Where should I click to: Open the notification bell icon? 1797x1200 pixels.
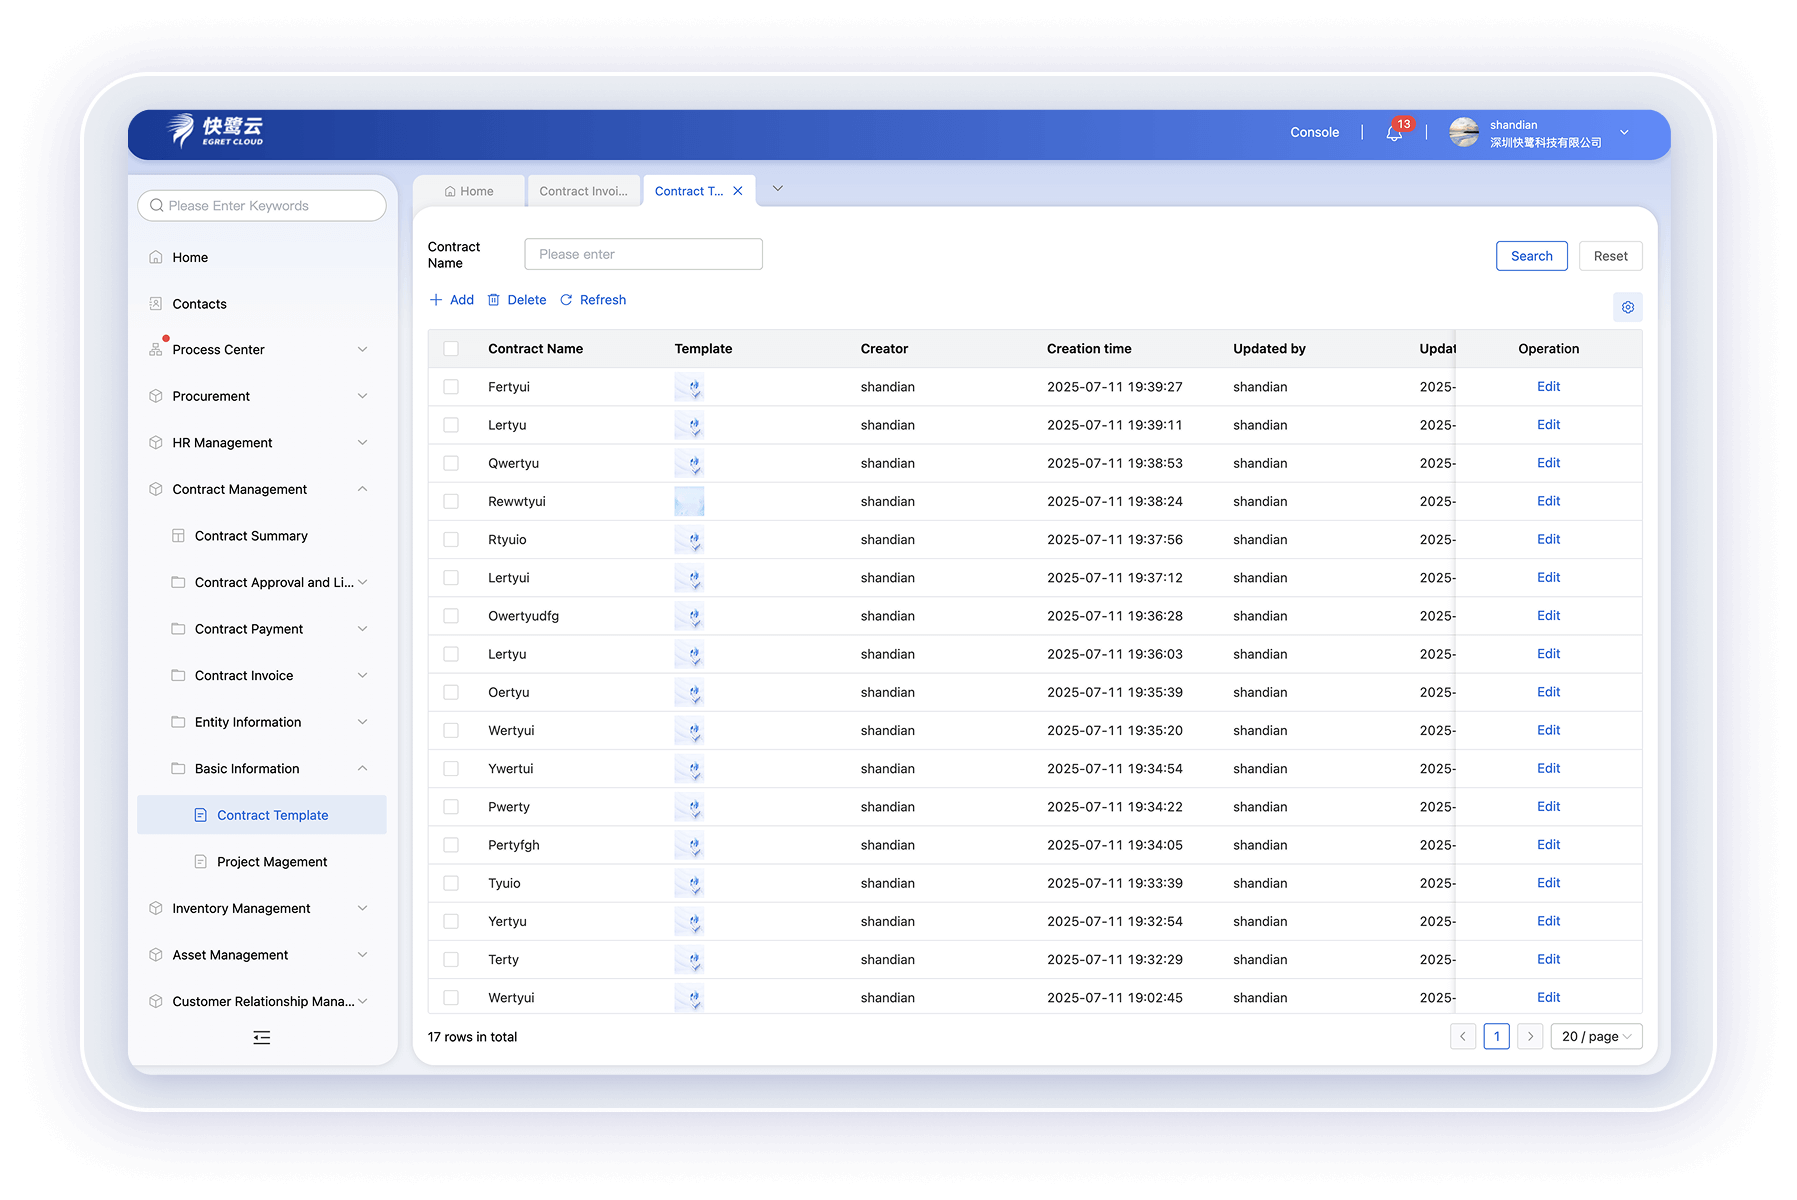[1393, 133]
